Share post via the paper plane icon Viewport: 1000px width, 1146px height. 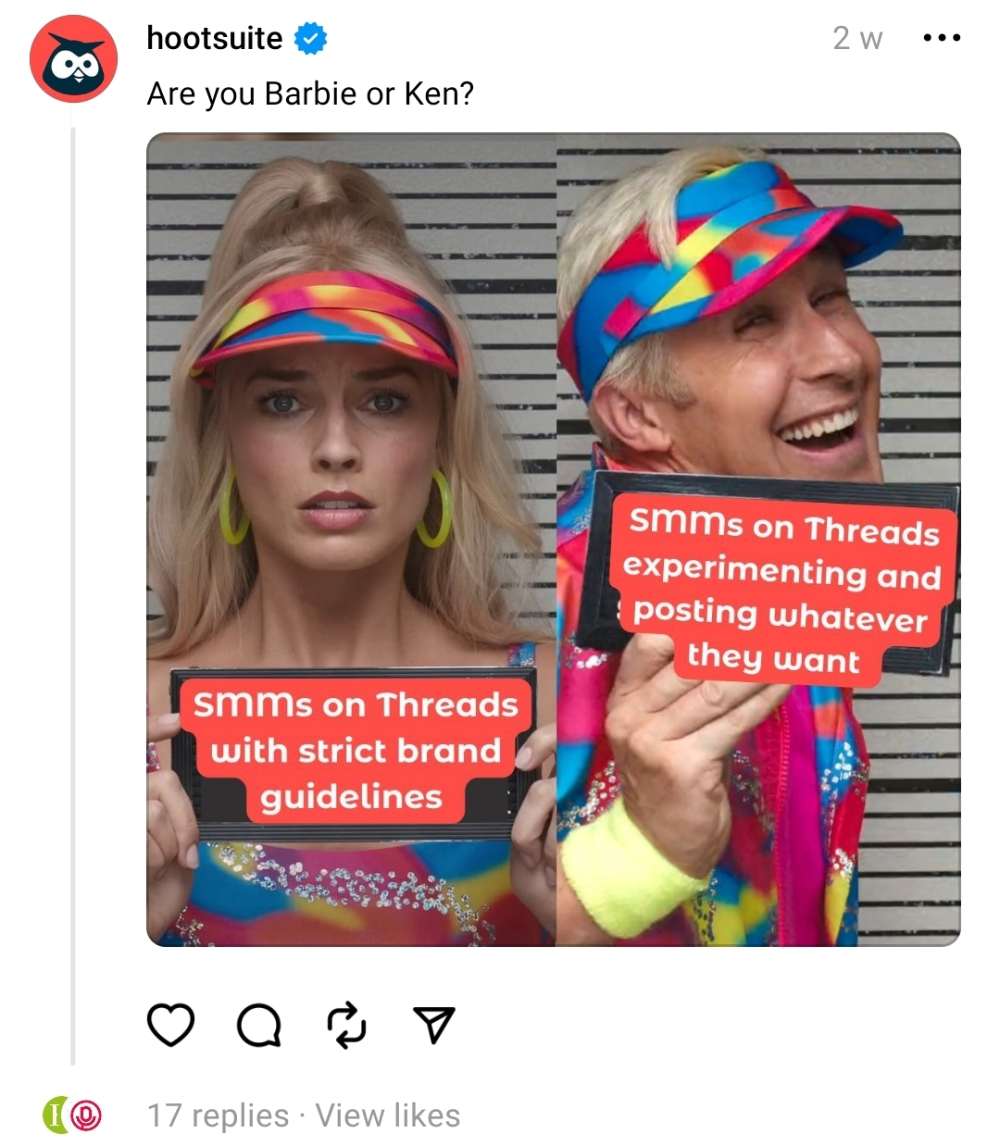(434, 1024)
